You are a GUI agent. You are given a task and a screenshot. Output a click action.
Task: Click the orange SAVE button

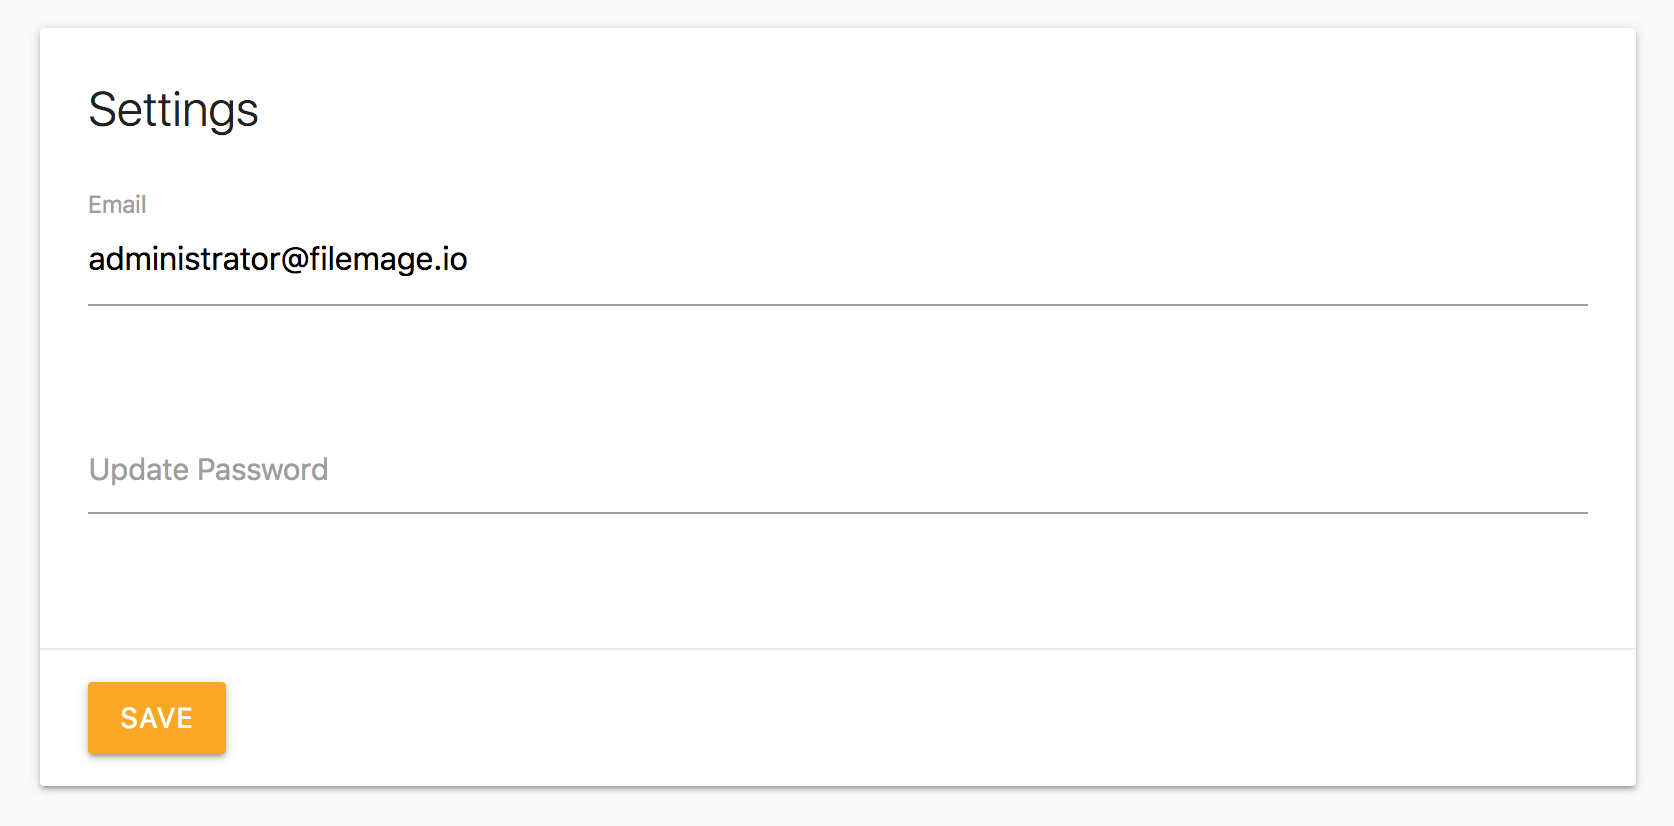click(157, 718)
